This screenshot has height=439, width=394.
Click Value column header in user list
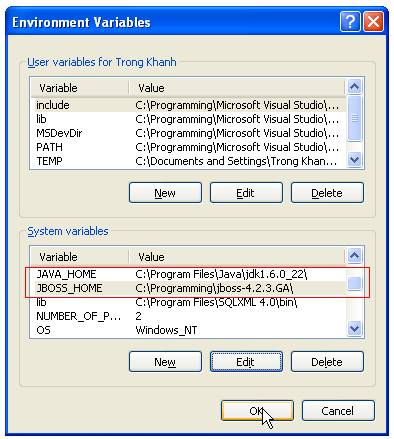tap(237, 88)
